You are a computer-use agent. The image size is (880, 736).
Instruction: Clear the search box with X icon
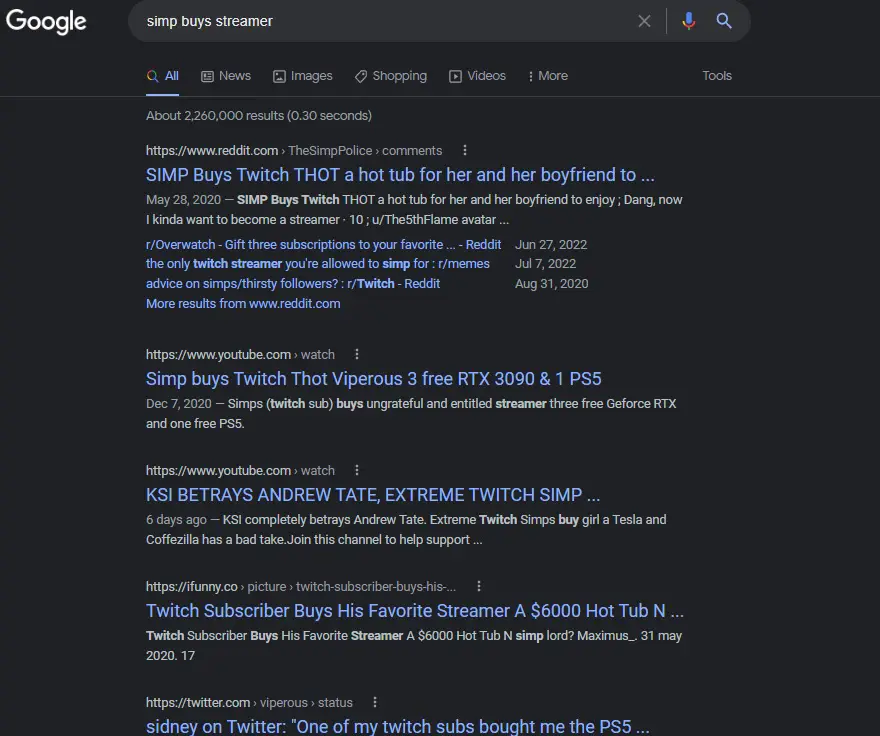point(644,21)
